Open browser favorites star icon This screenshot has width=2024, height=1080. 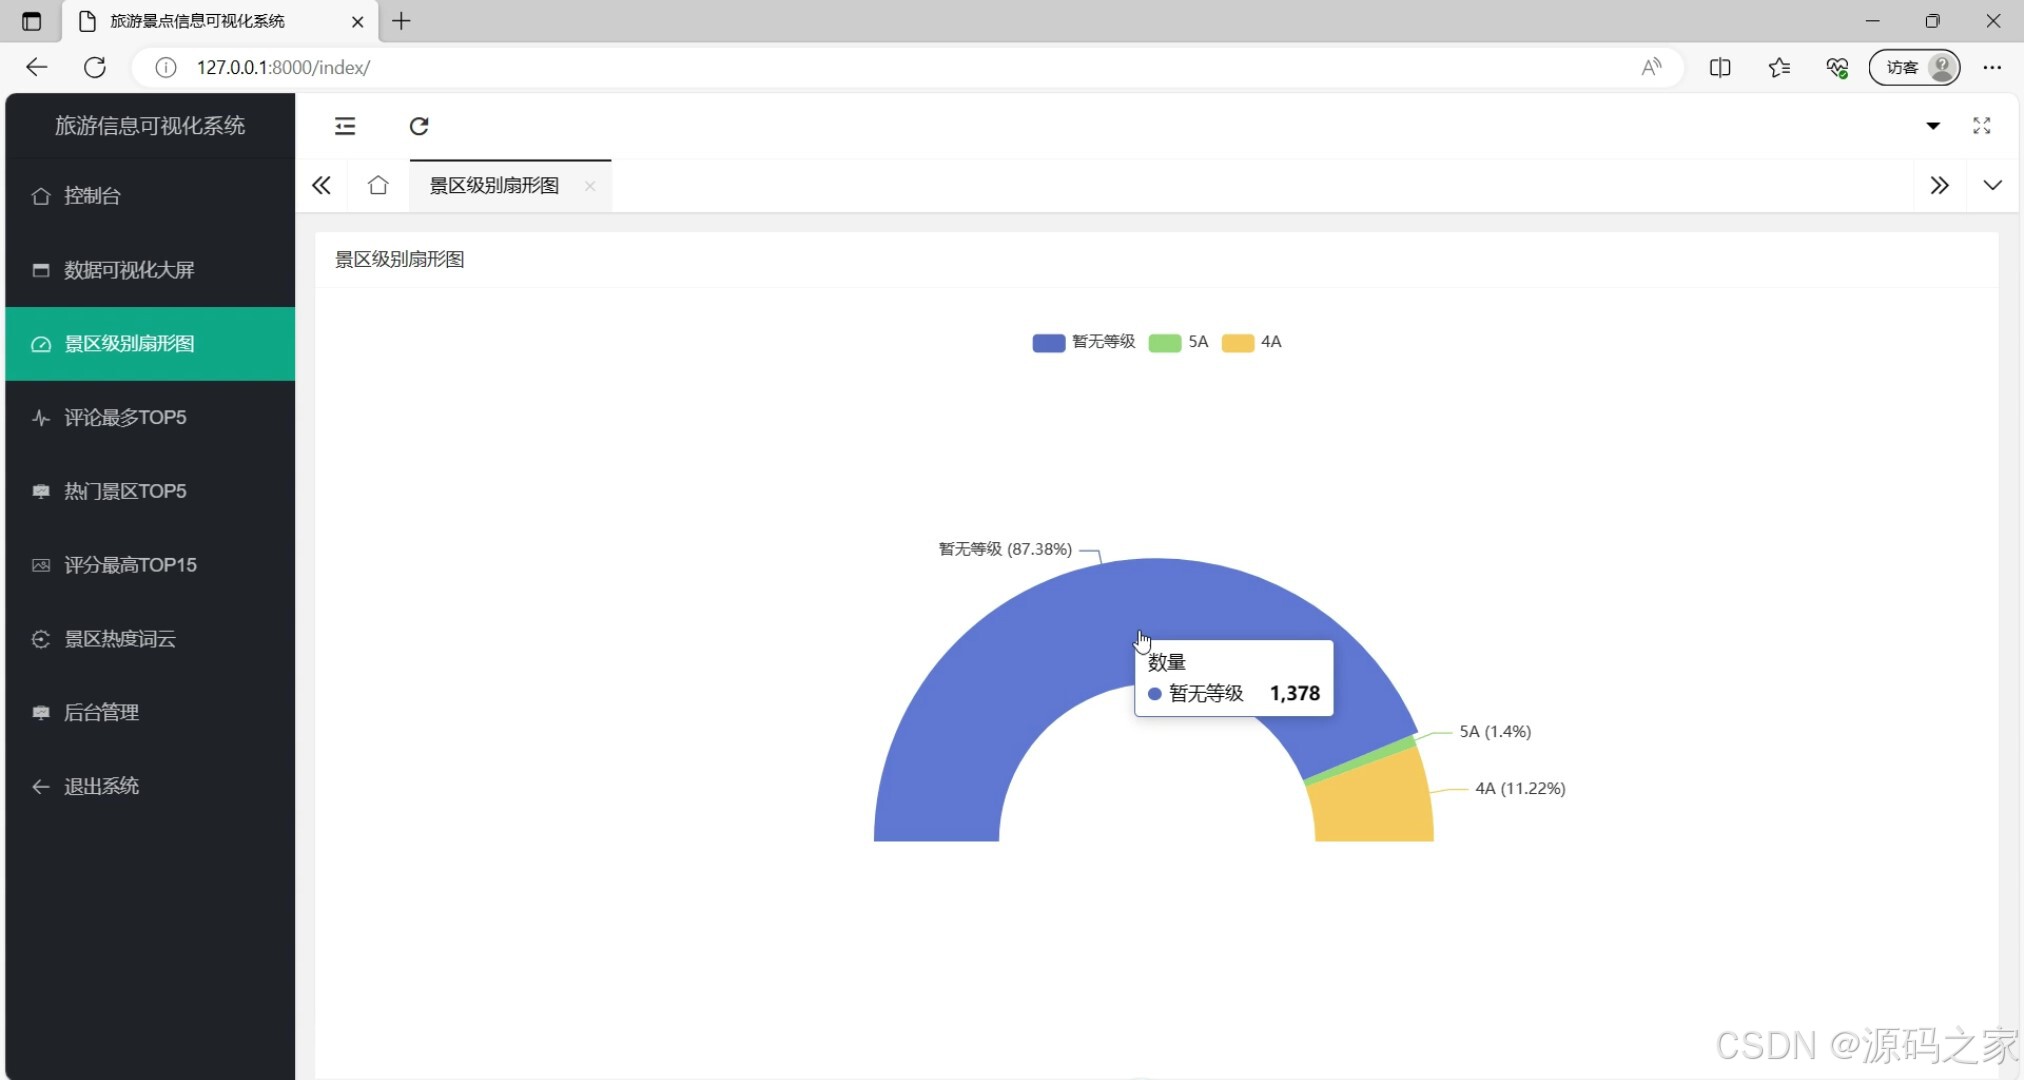[1778, 67]
